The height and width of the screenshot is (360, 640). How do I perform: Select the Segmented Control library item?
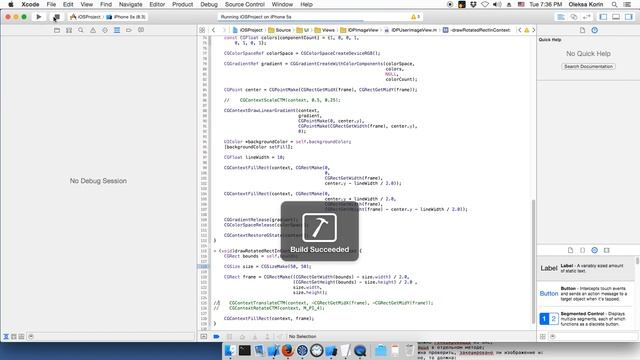tap(586, 318)
